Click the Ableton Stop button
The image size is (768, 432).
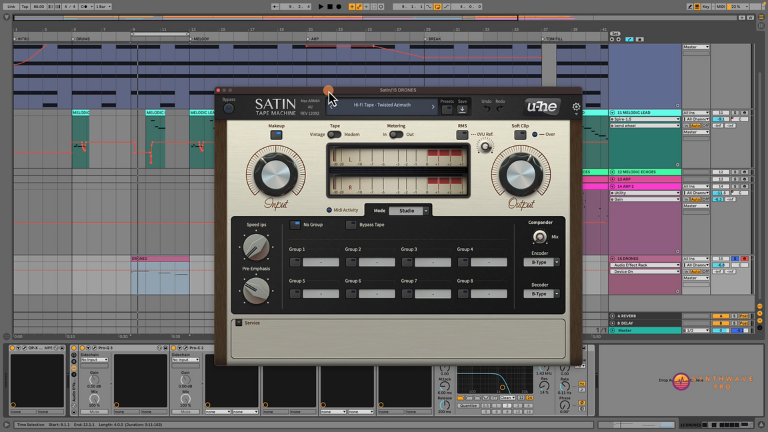tap(330, 7)
